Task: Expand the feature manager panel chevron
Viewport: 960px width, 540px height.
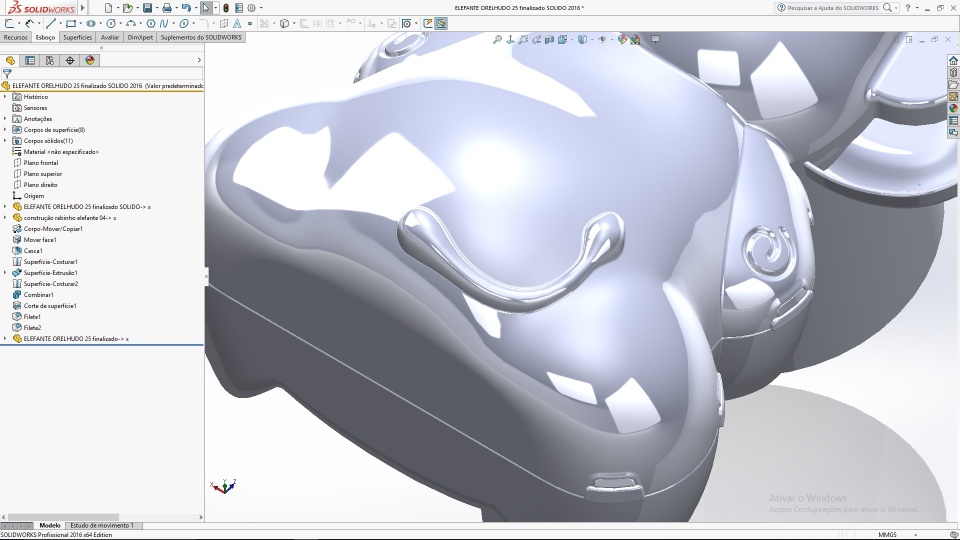Action: pyautogui.click(x=199, y=60)
